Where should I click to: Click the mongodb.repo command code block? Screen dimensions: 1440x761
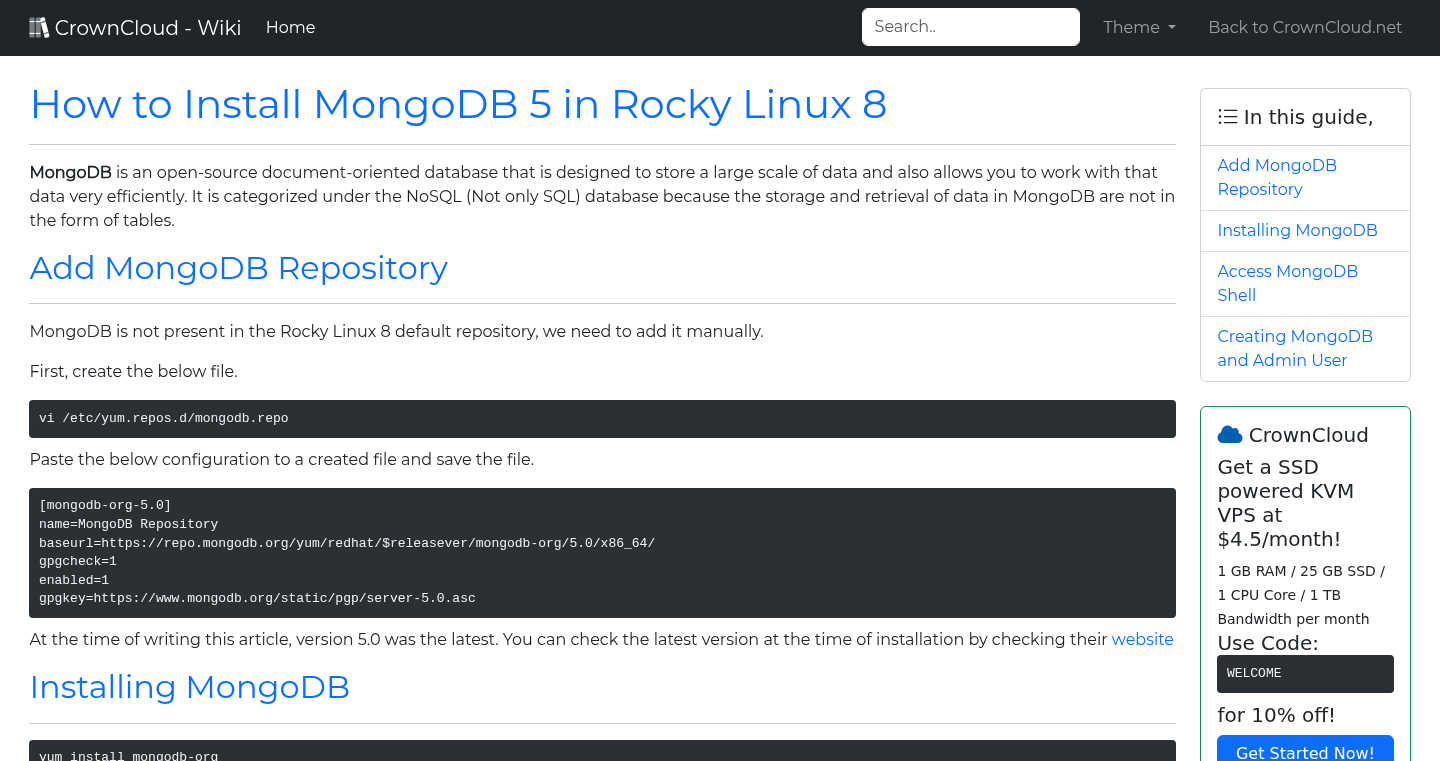(x=601, y=418)
